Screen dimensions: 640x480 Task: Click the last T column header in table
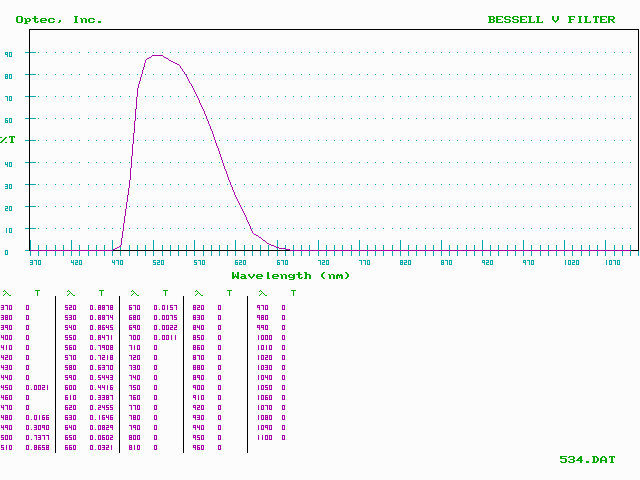(x=293, y=293)
